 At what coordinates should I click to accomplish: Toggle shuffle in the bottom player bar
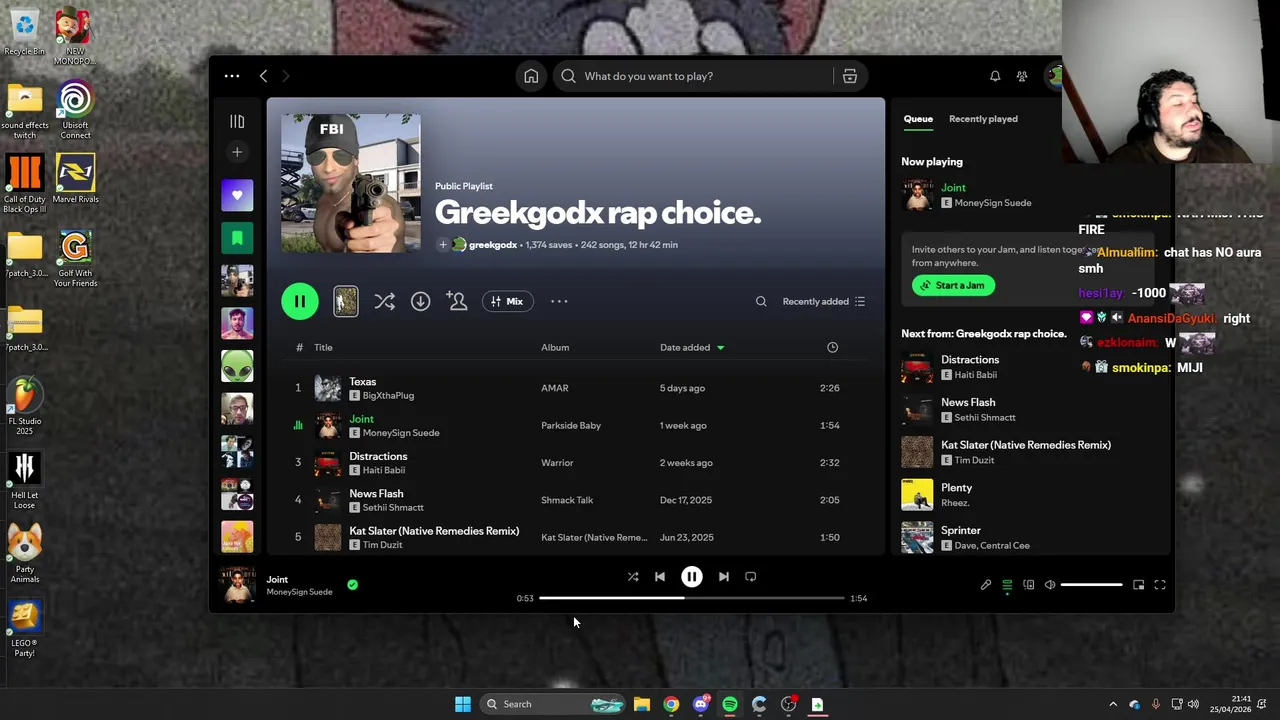[x=632, y=577]
